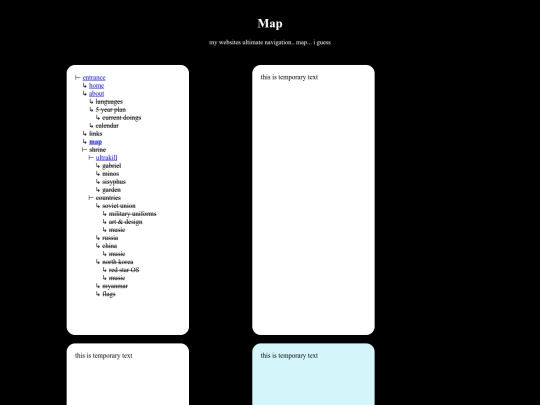Screen dimensions: 540x405
Task: Click temporary text in bottom left card
Action: 104,355
